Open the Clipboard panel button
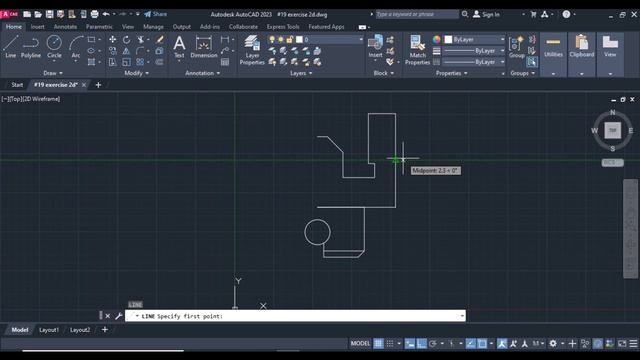 click(582, 55)
